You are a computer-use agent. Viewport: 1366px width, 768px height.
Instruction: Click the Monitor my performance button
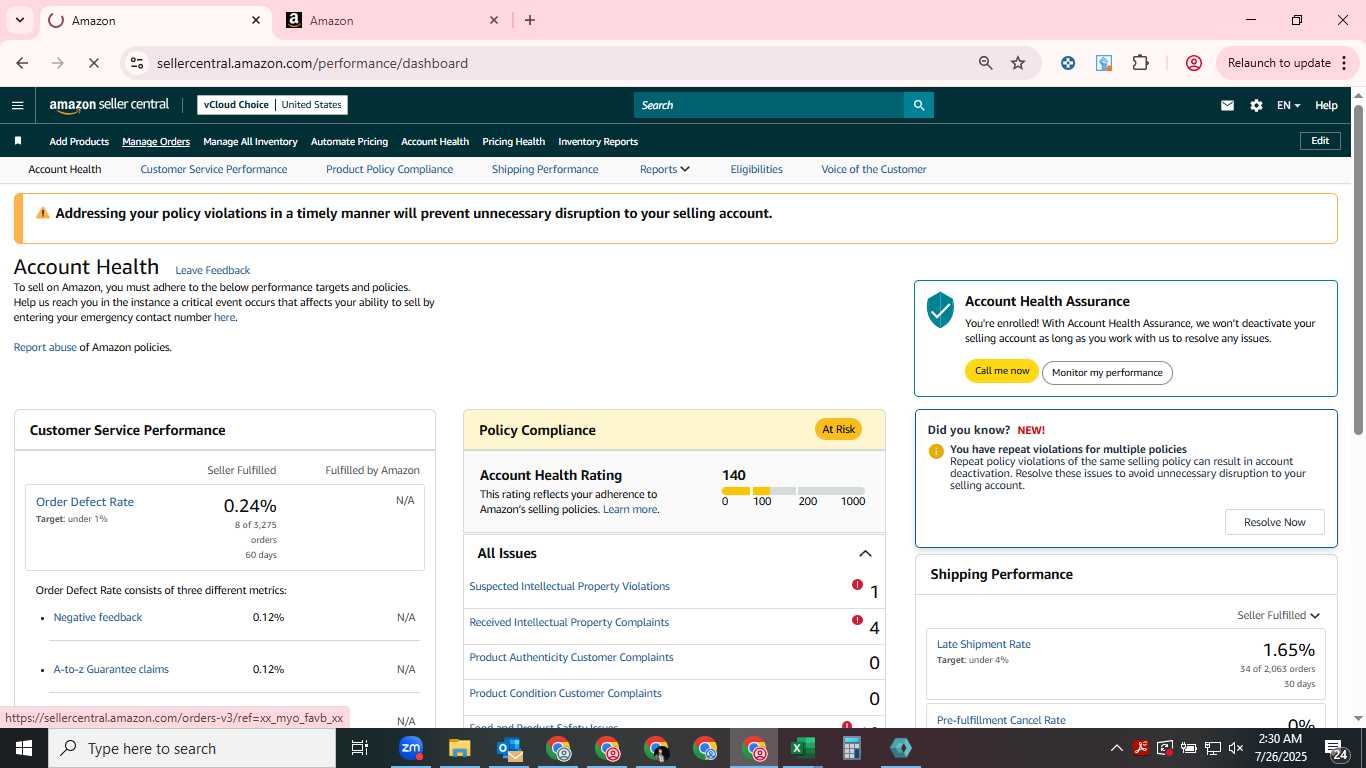[1107, 372]
